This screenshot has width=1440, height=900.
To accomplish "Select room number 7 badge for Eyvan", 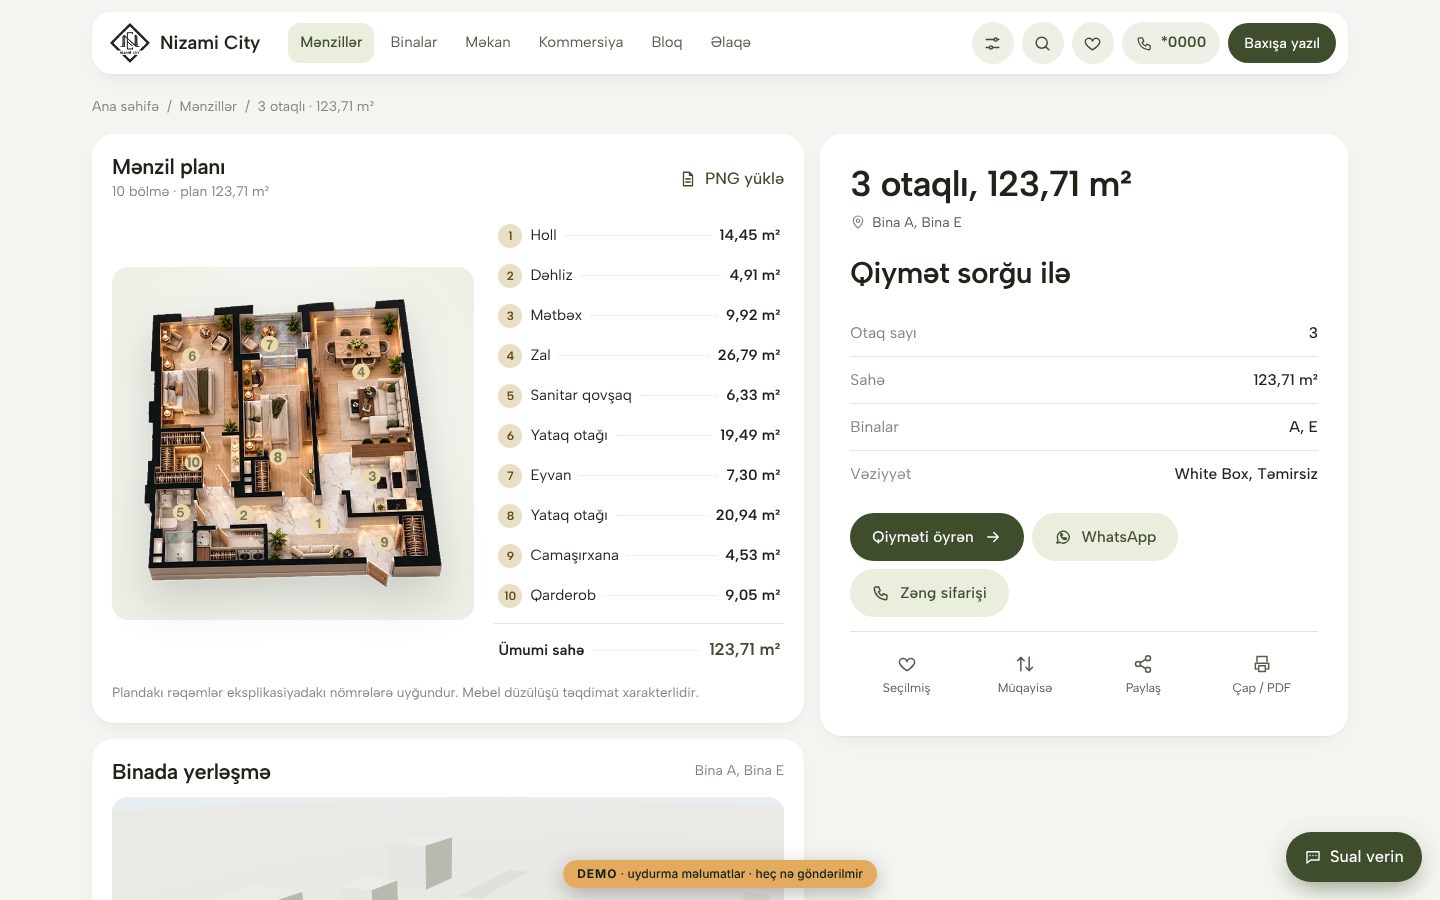I will click(510, 476).
